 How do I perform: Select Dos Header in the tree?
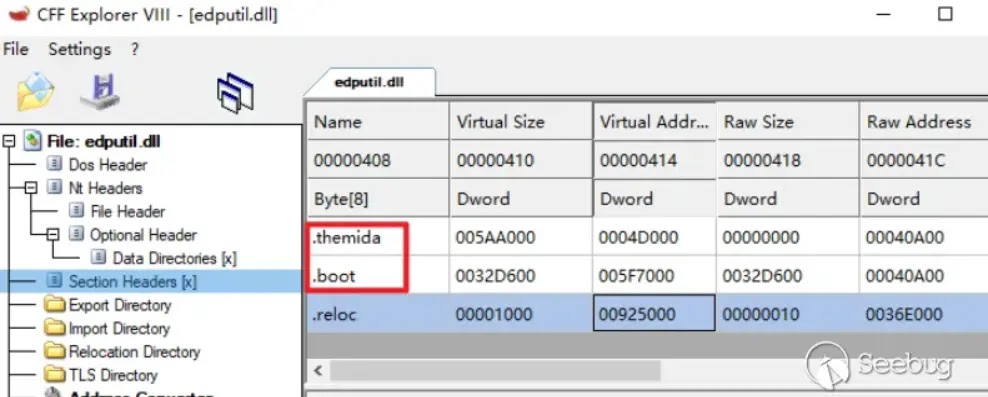coord(108,165)
